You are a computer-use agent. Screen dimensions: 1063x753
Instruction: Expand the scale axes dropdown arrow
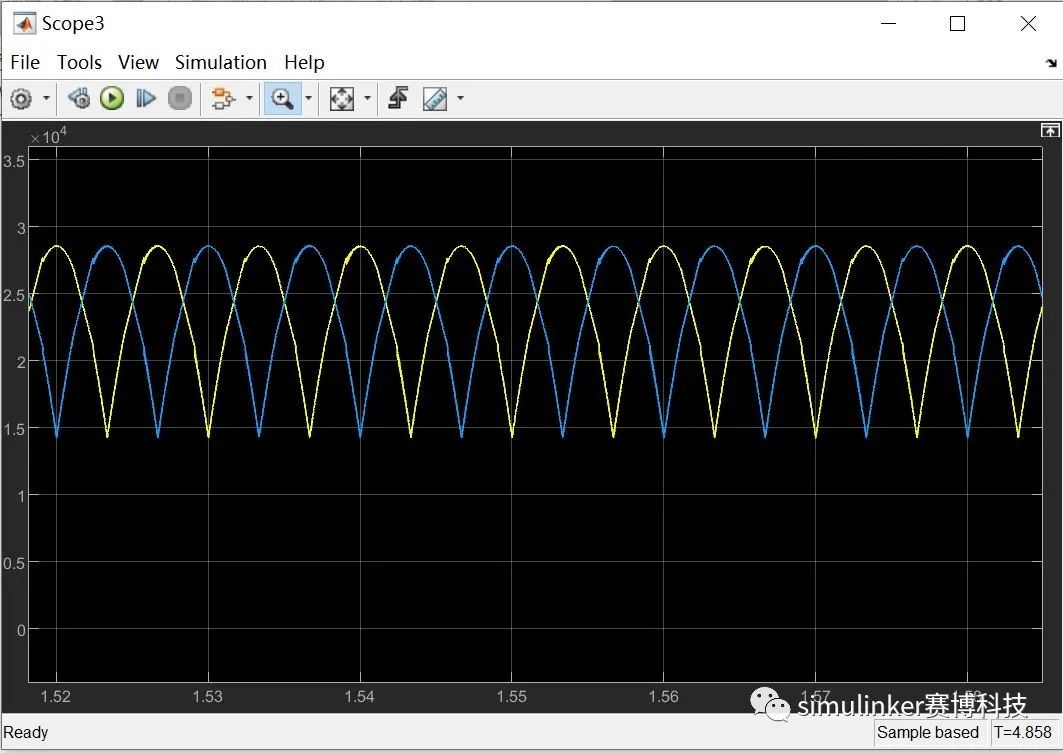point(367,98)
